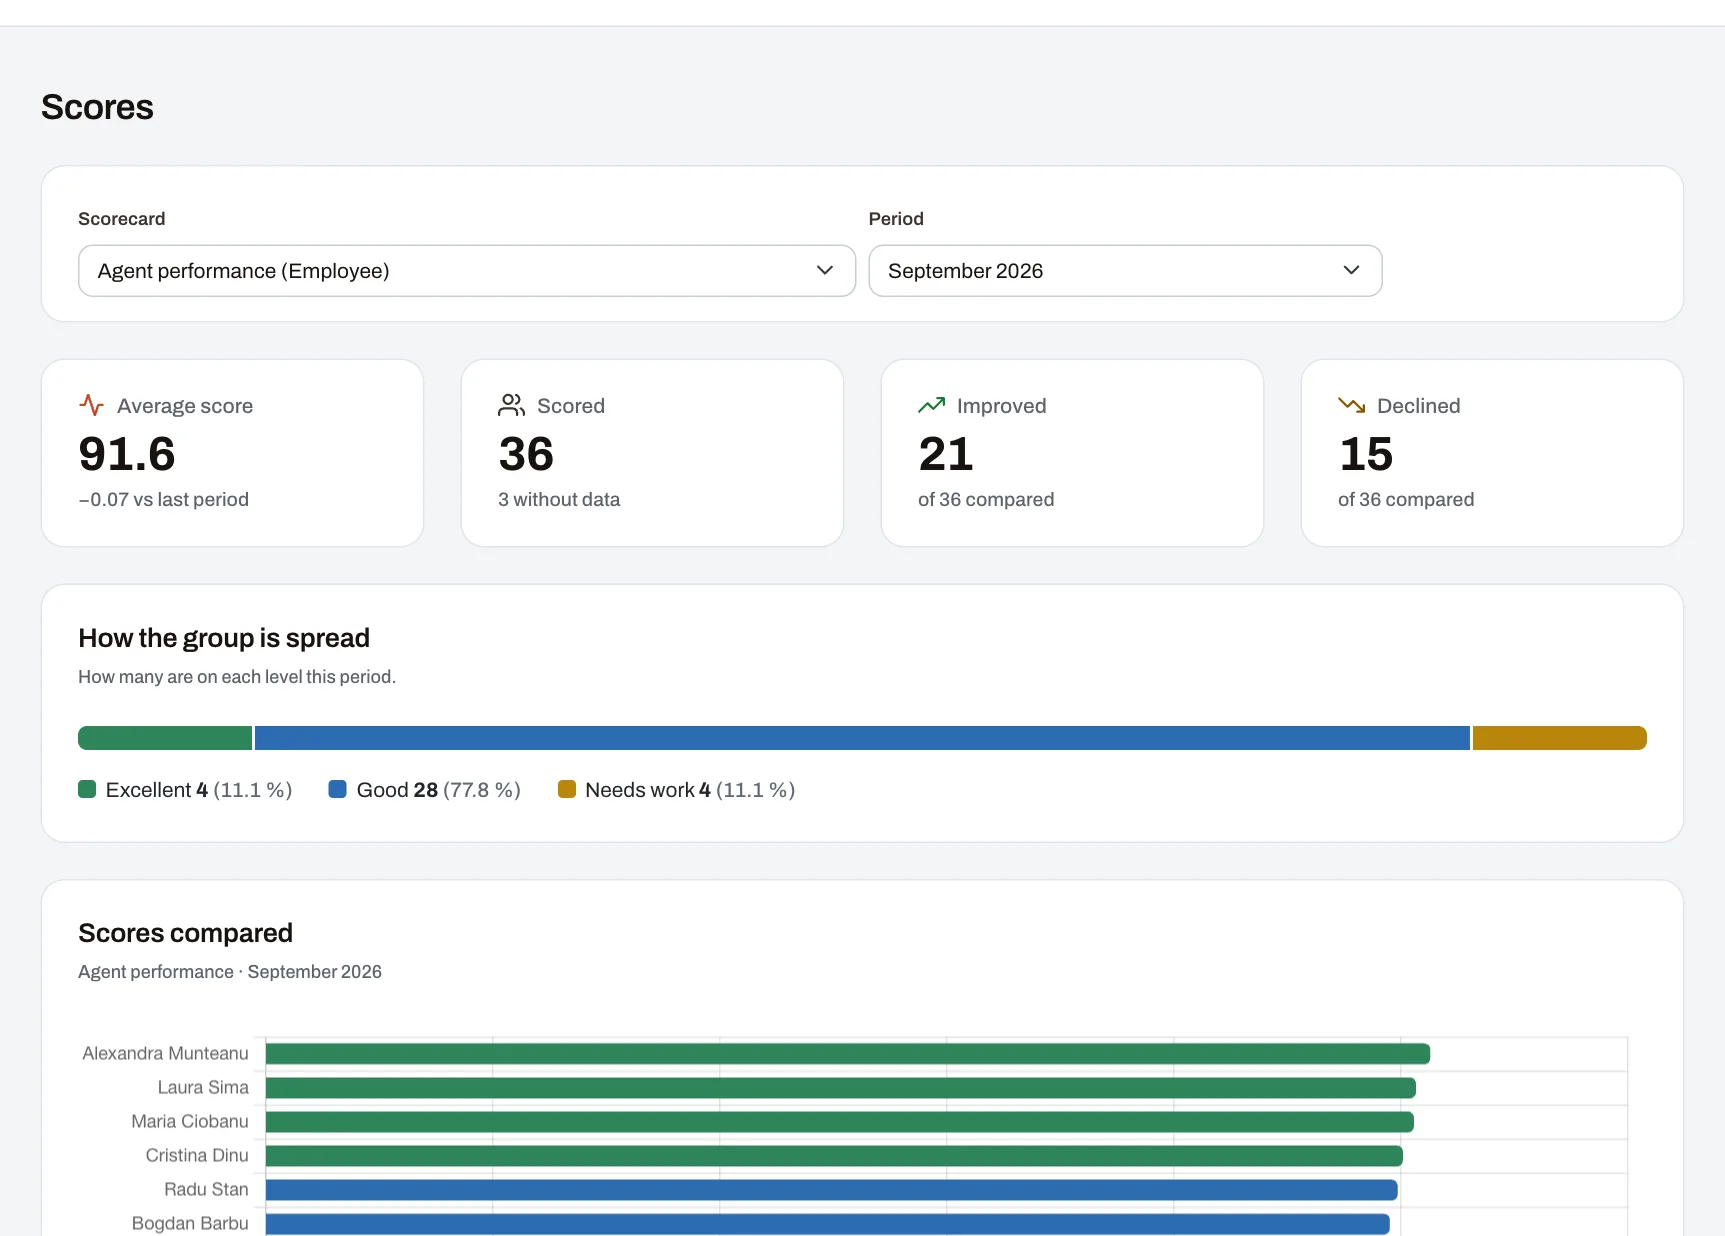
Task: Click the name label 'Bogdan Barbu'
Action: point(190,1223)
